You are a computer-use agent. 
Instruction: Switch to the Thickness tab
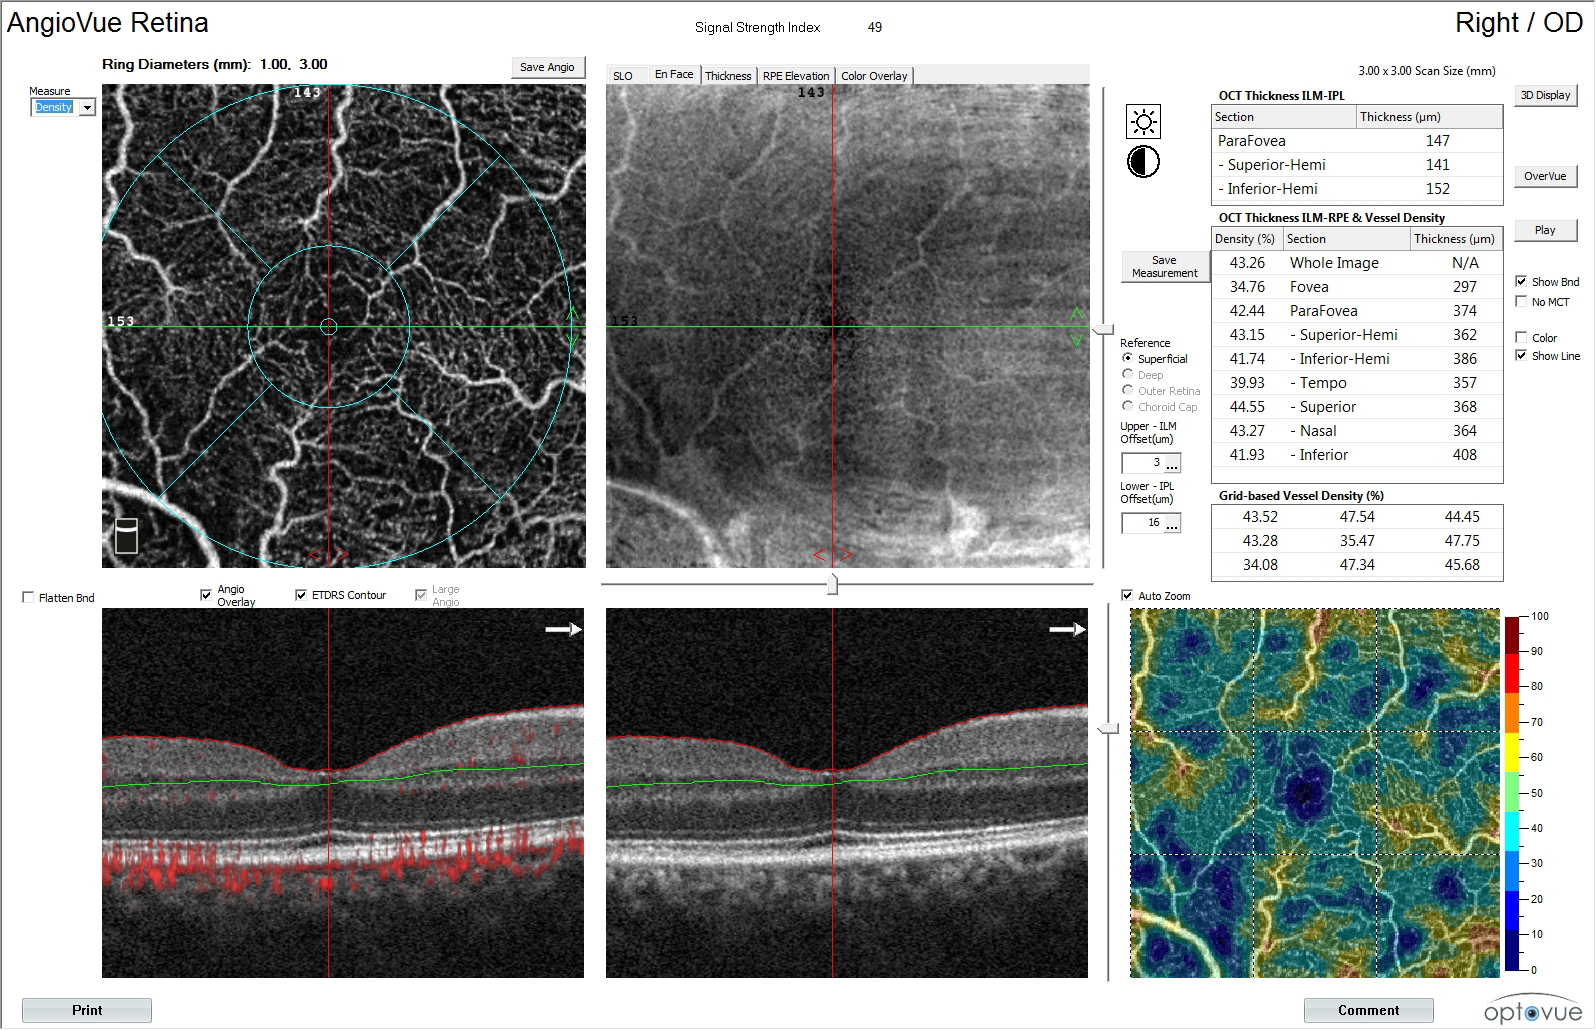click(728, 76)
